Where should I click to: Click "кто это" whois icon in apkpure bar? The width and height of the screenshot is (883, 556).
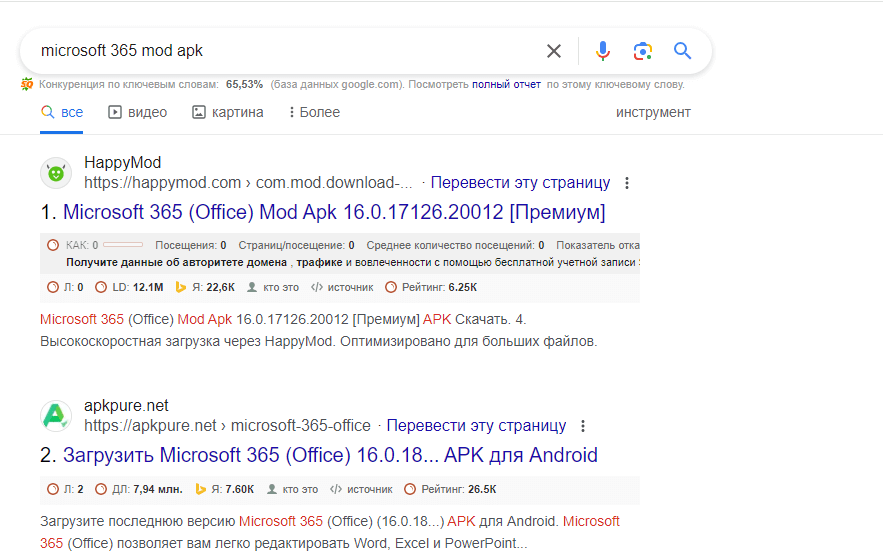[x=291, y=490]
